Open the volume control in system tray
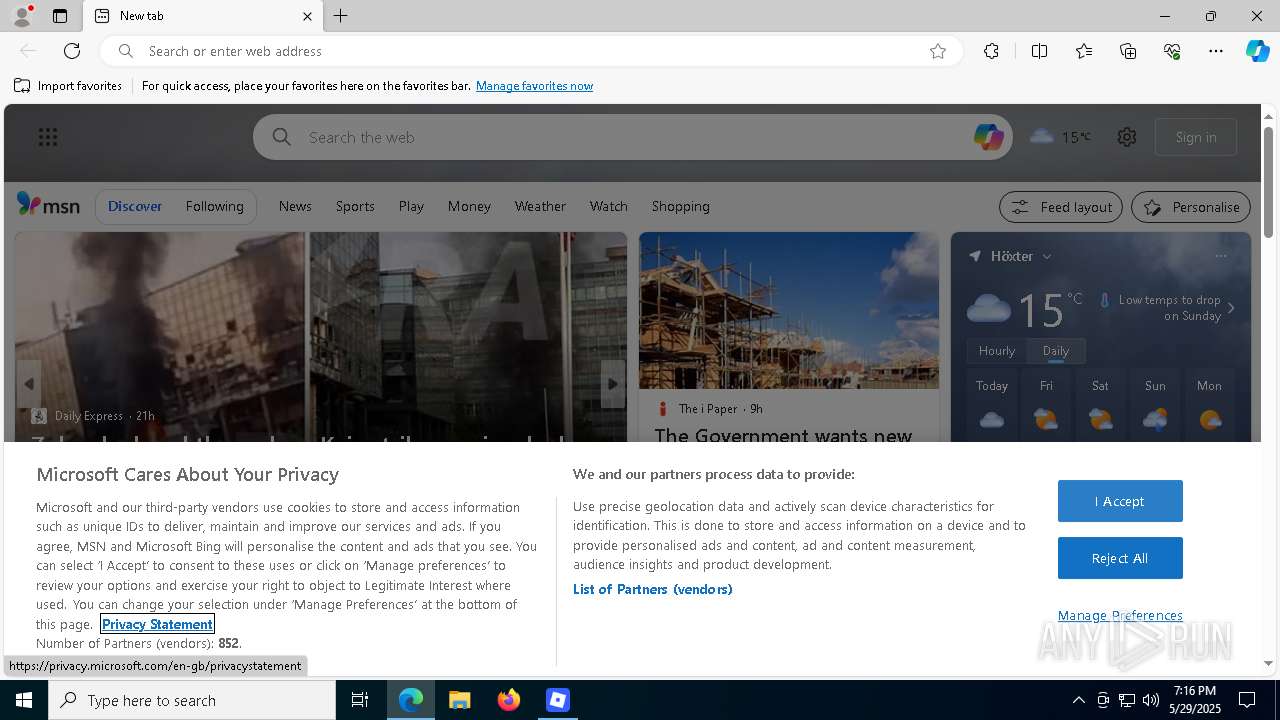 (x=1150, y=700)
